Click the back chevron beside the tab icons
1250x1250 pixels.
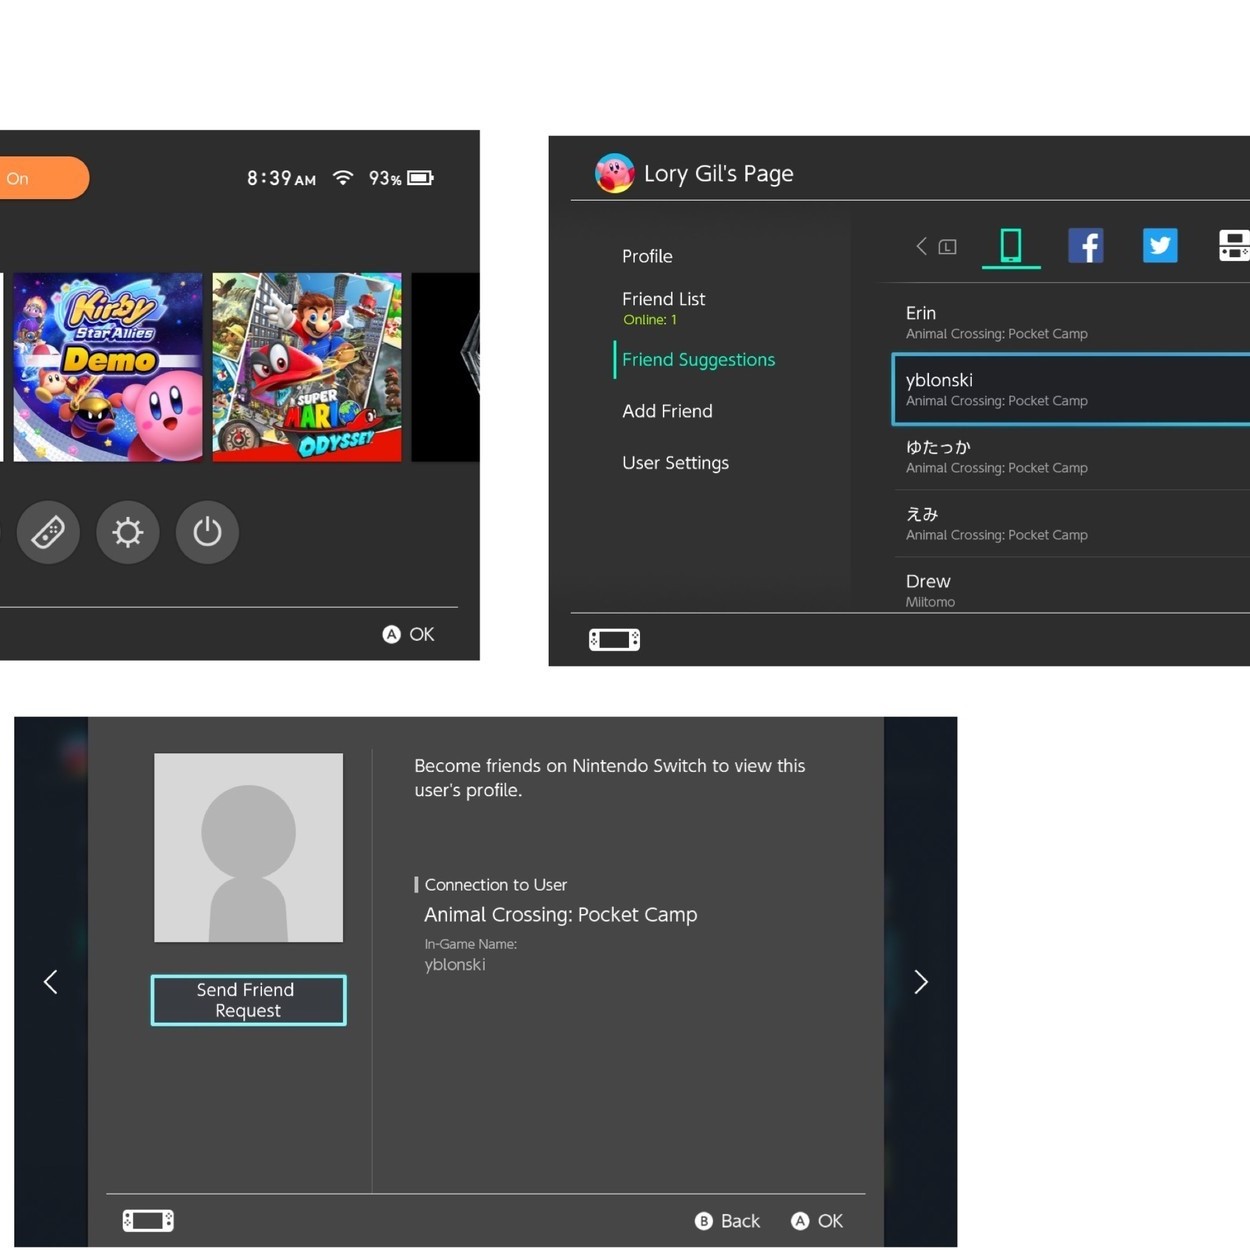(x=920, y=246)
